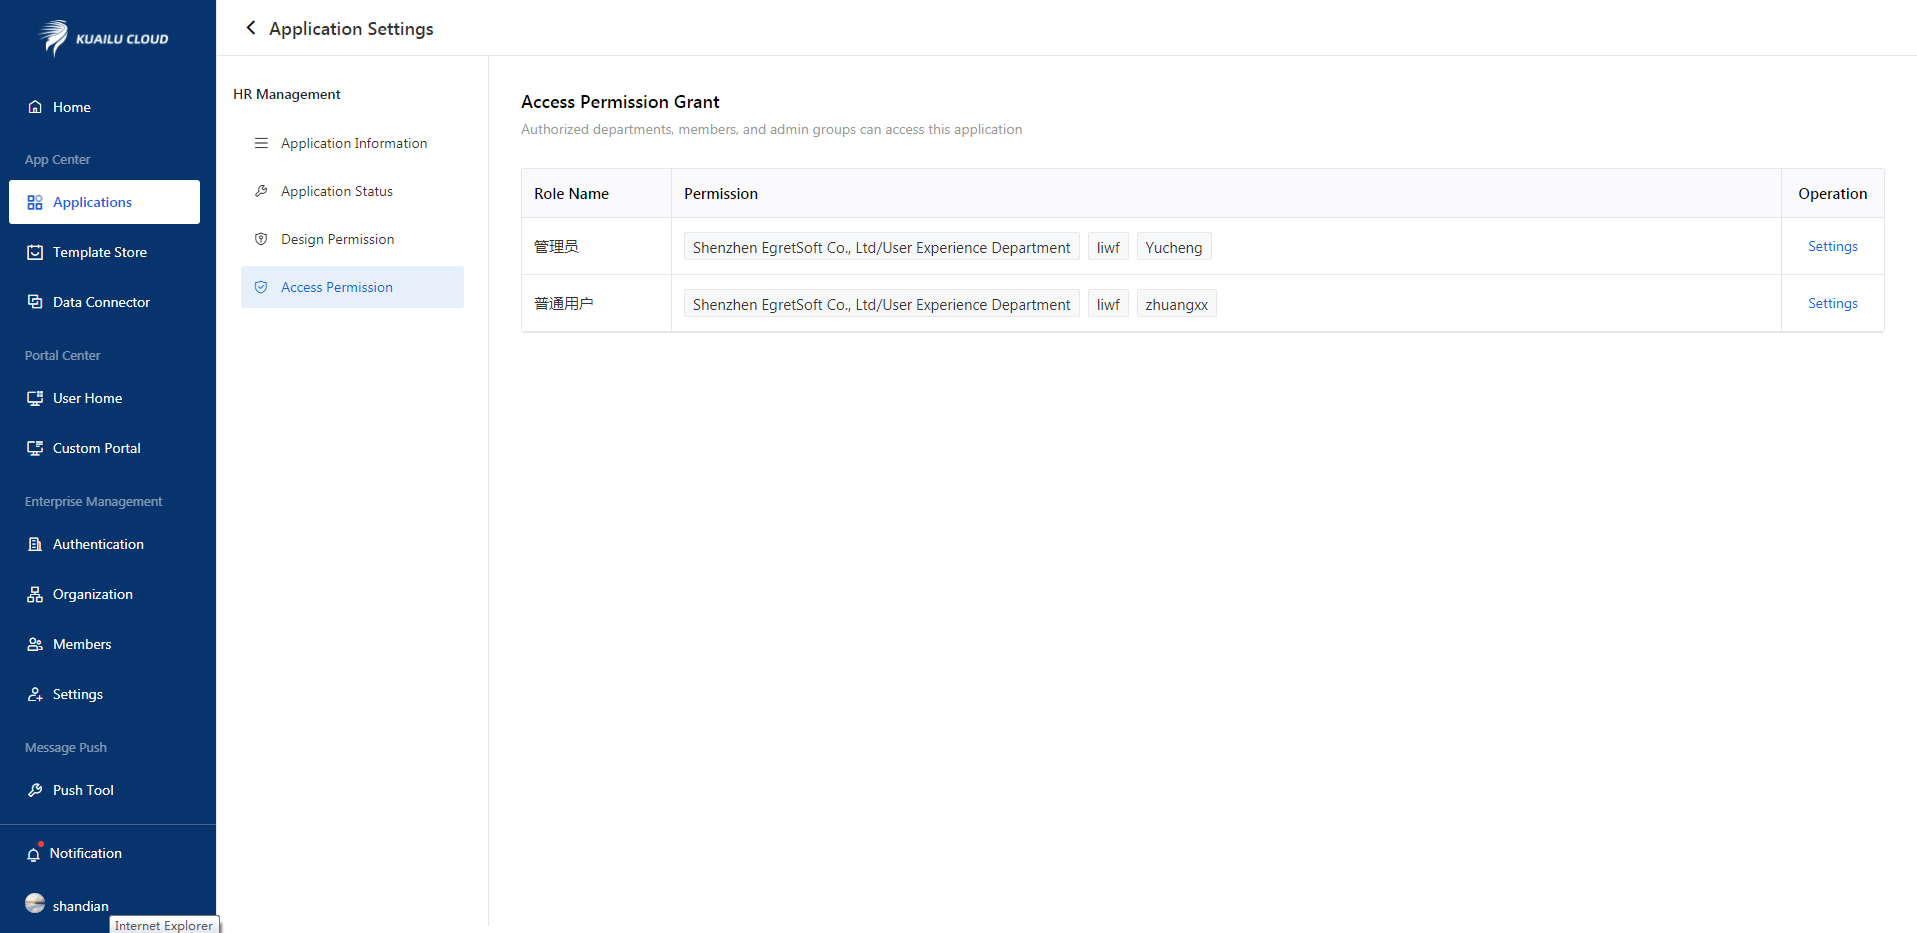Image resolution: width=1917 pixels, height=933 pixels.
Task: Click the Data Connector icon
Action: pyautogui.click(x=35, y=302)
